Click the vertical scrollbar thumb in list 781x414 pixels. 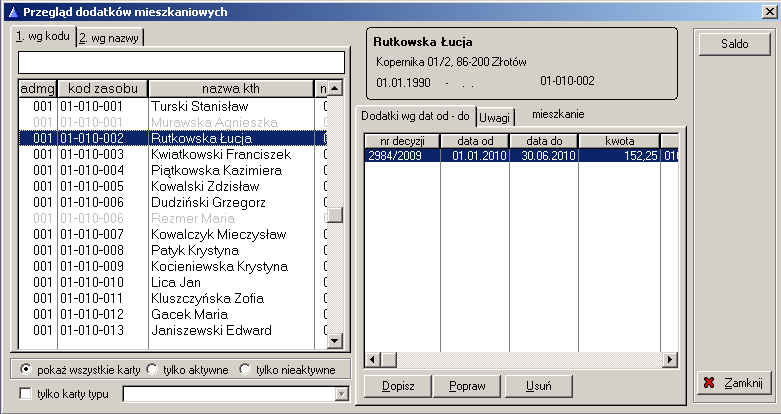click(x=335, y=214)
